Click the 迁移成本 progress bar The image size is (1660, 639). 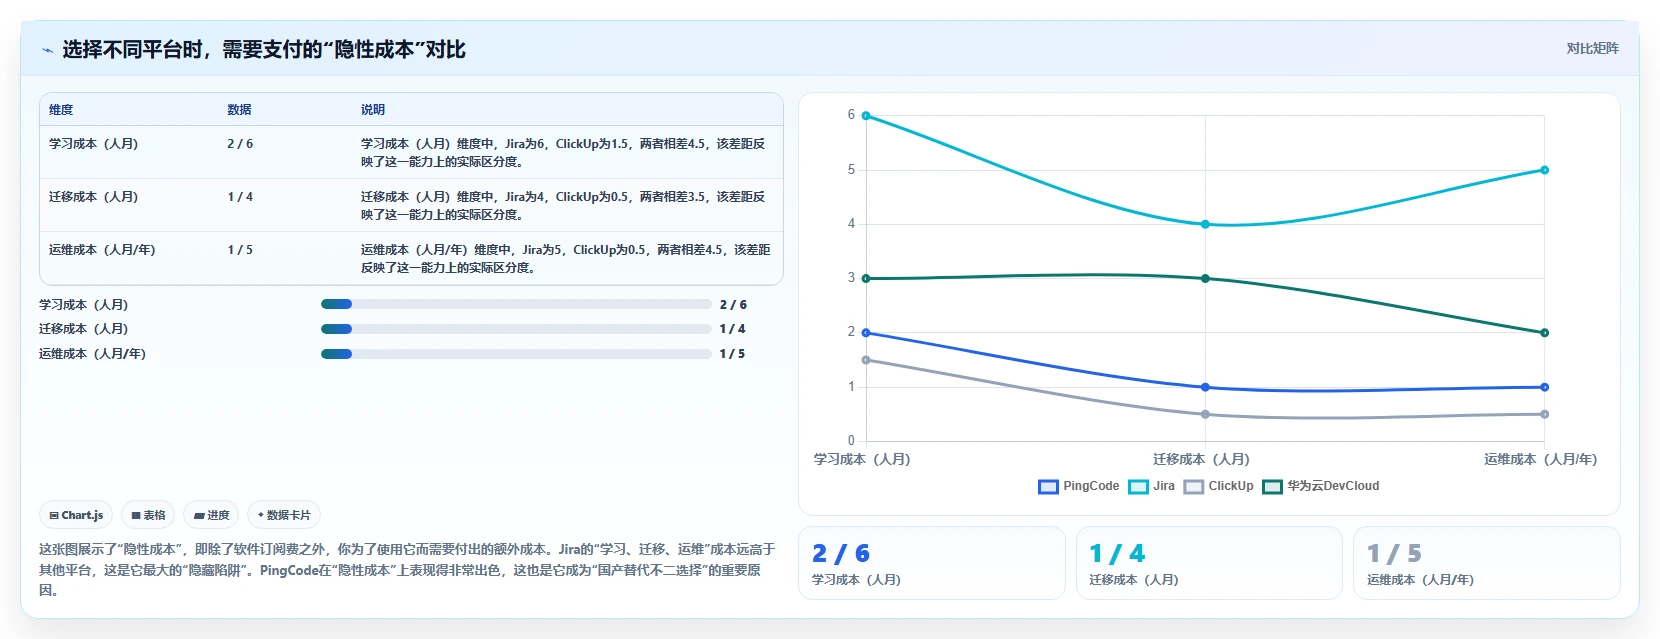516,328
